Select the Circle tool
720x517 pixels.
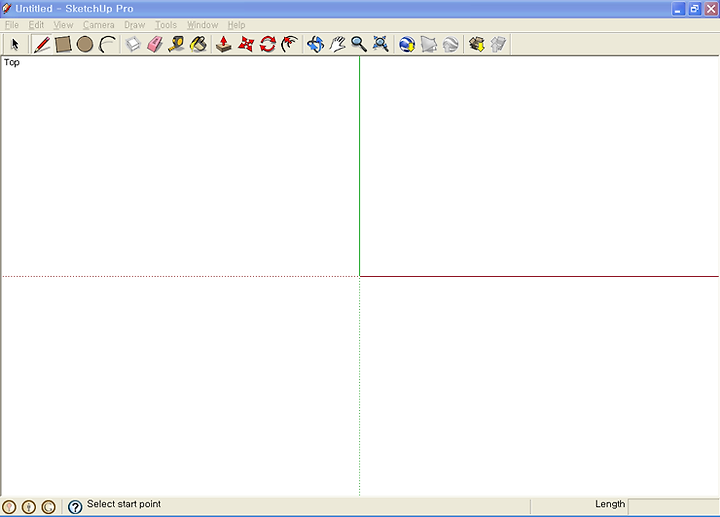point(85,45)
